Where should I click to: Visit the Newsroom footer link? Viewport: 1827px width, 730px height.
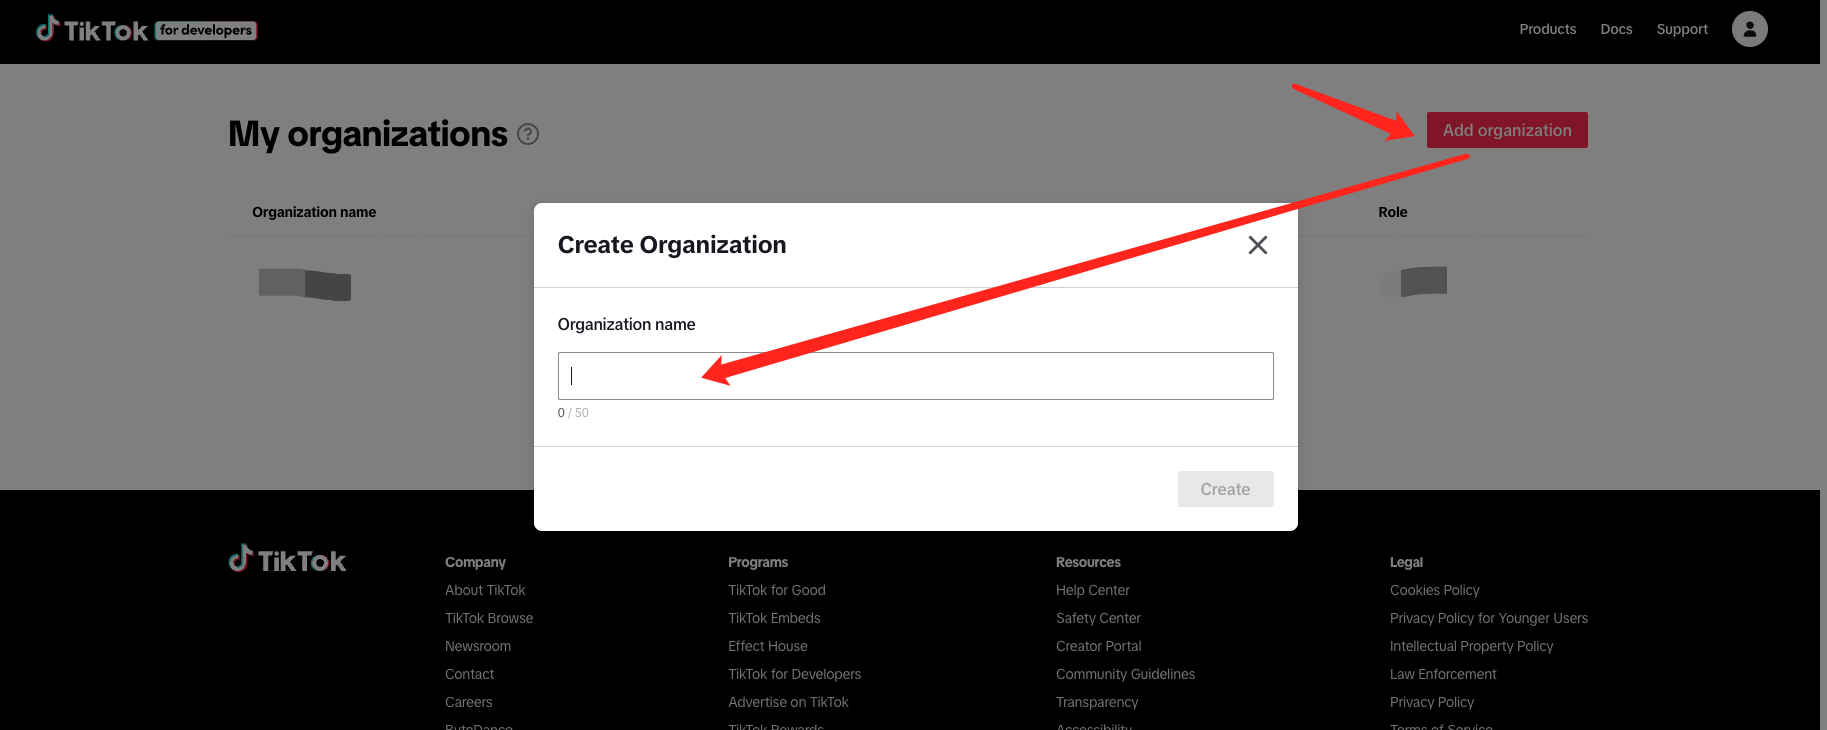[478, 646]
